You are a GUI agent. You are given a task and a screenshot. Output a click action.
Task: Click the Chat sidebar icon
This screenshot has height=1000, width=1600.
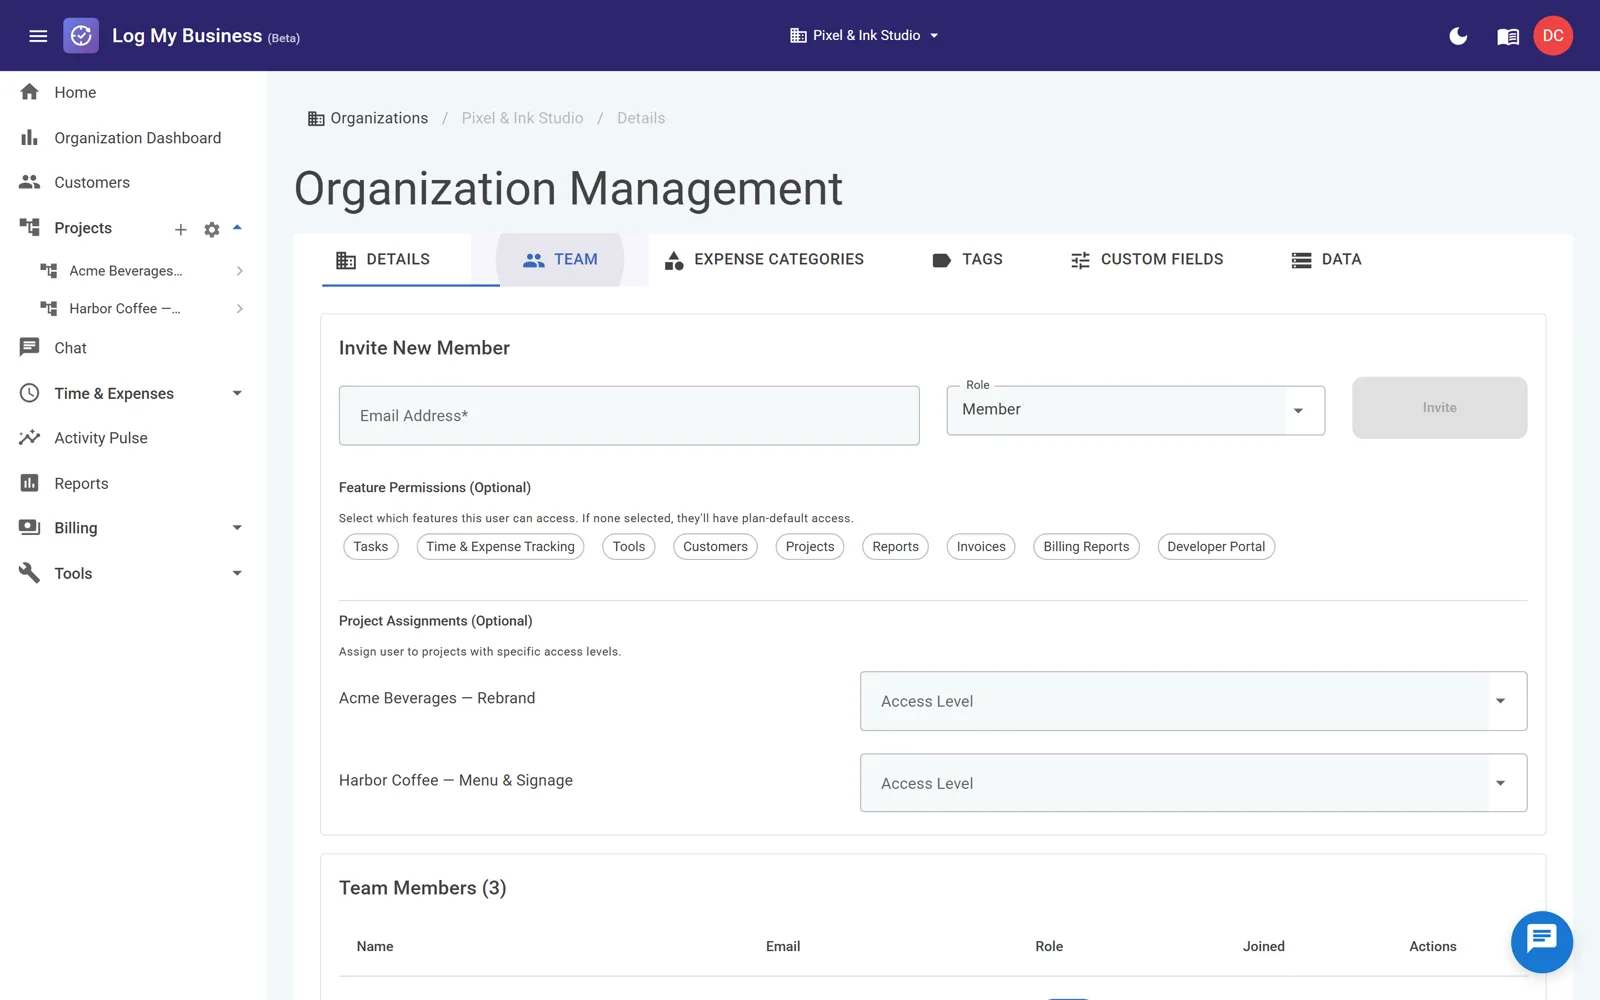tap(30, 348)
